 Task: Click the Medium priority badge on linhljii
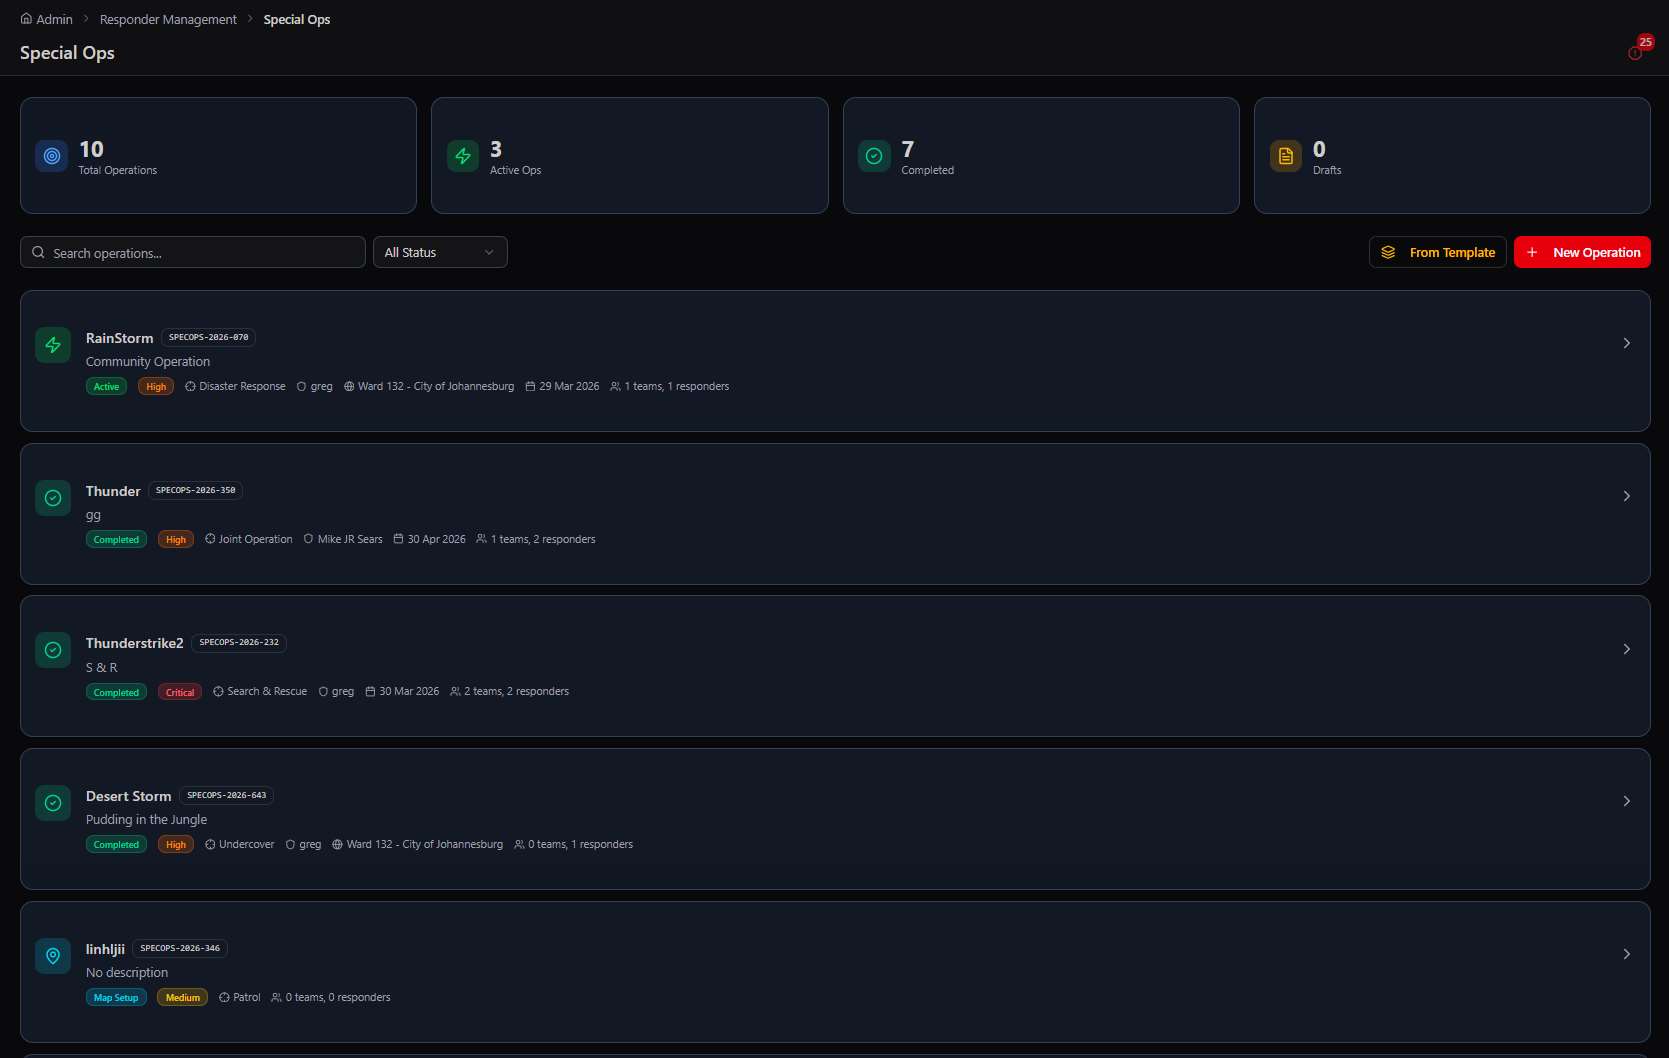coord(183,998)
